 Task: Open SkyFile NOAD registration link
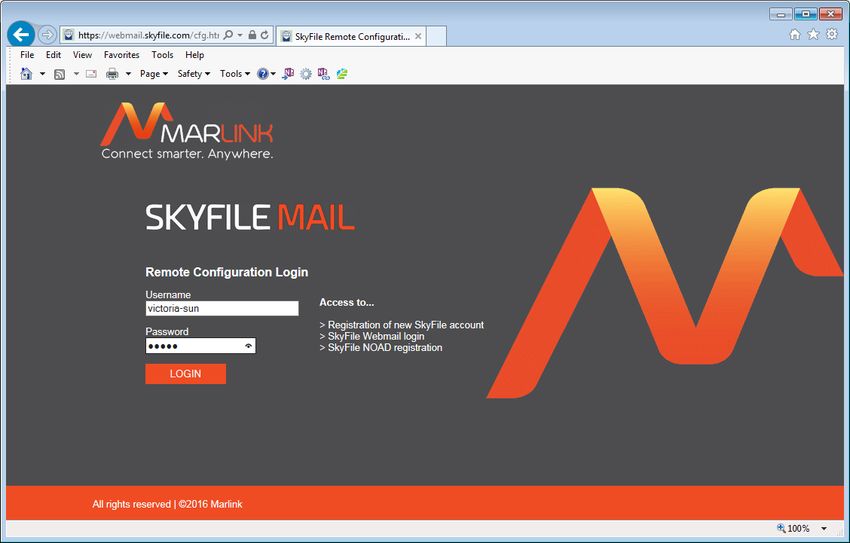click(385, 347)
